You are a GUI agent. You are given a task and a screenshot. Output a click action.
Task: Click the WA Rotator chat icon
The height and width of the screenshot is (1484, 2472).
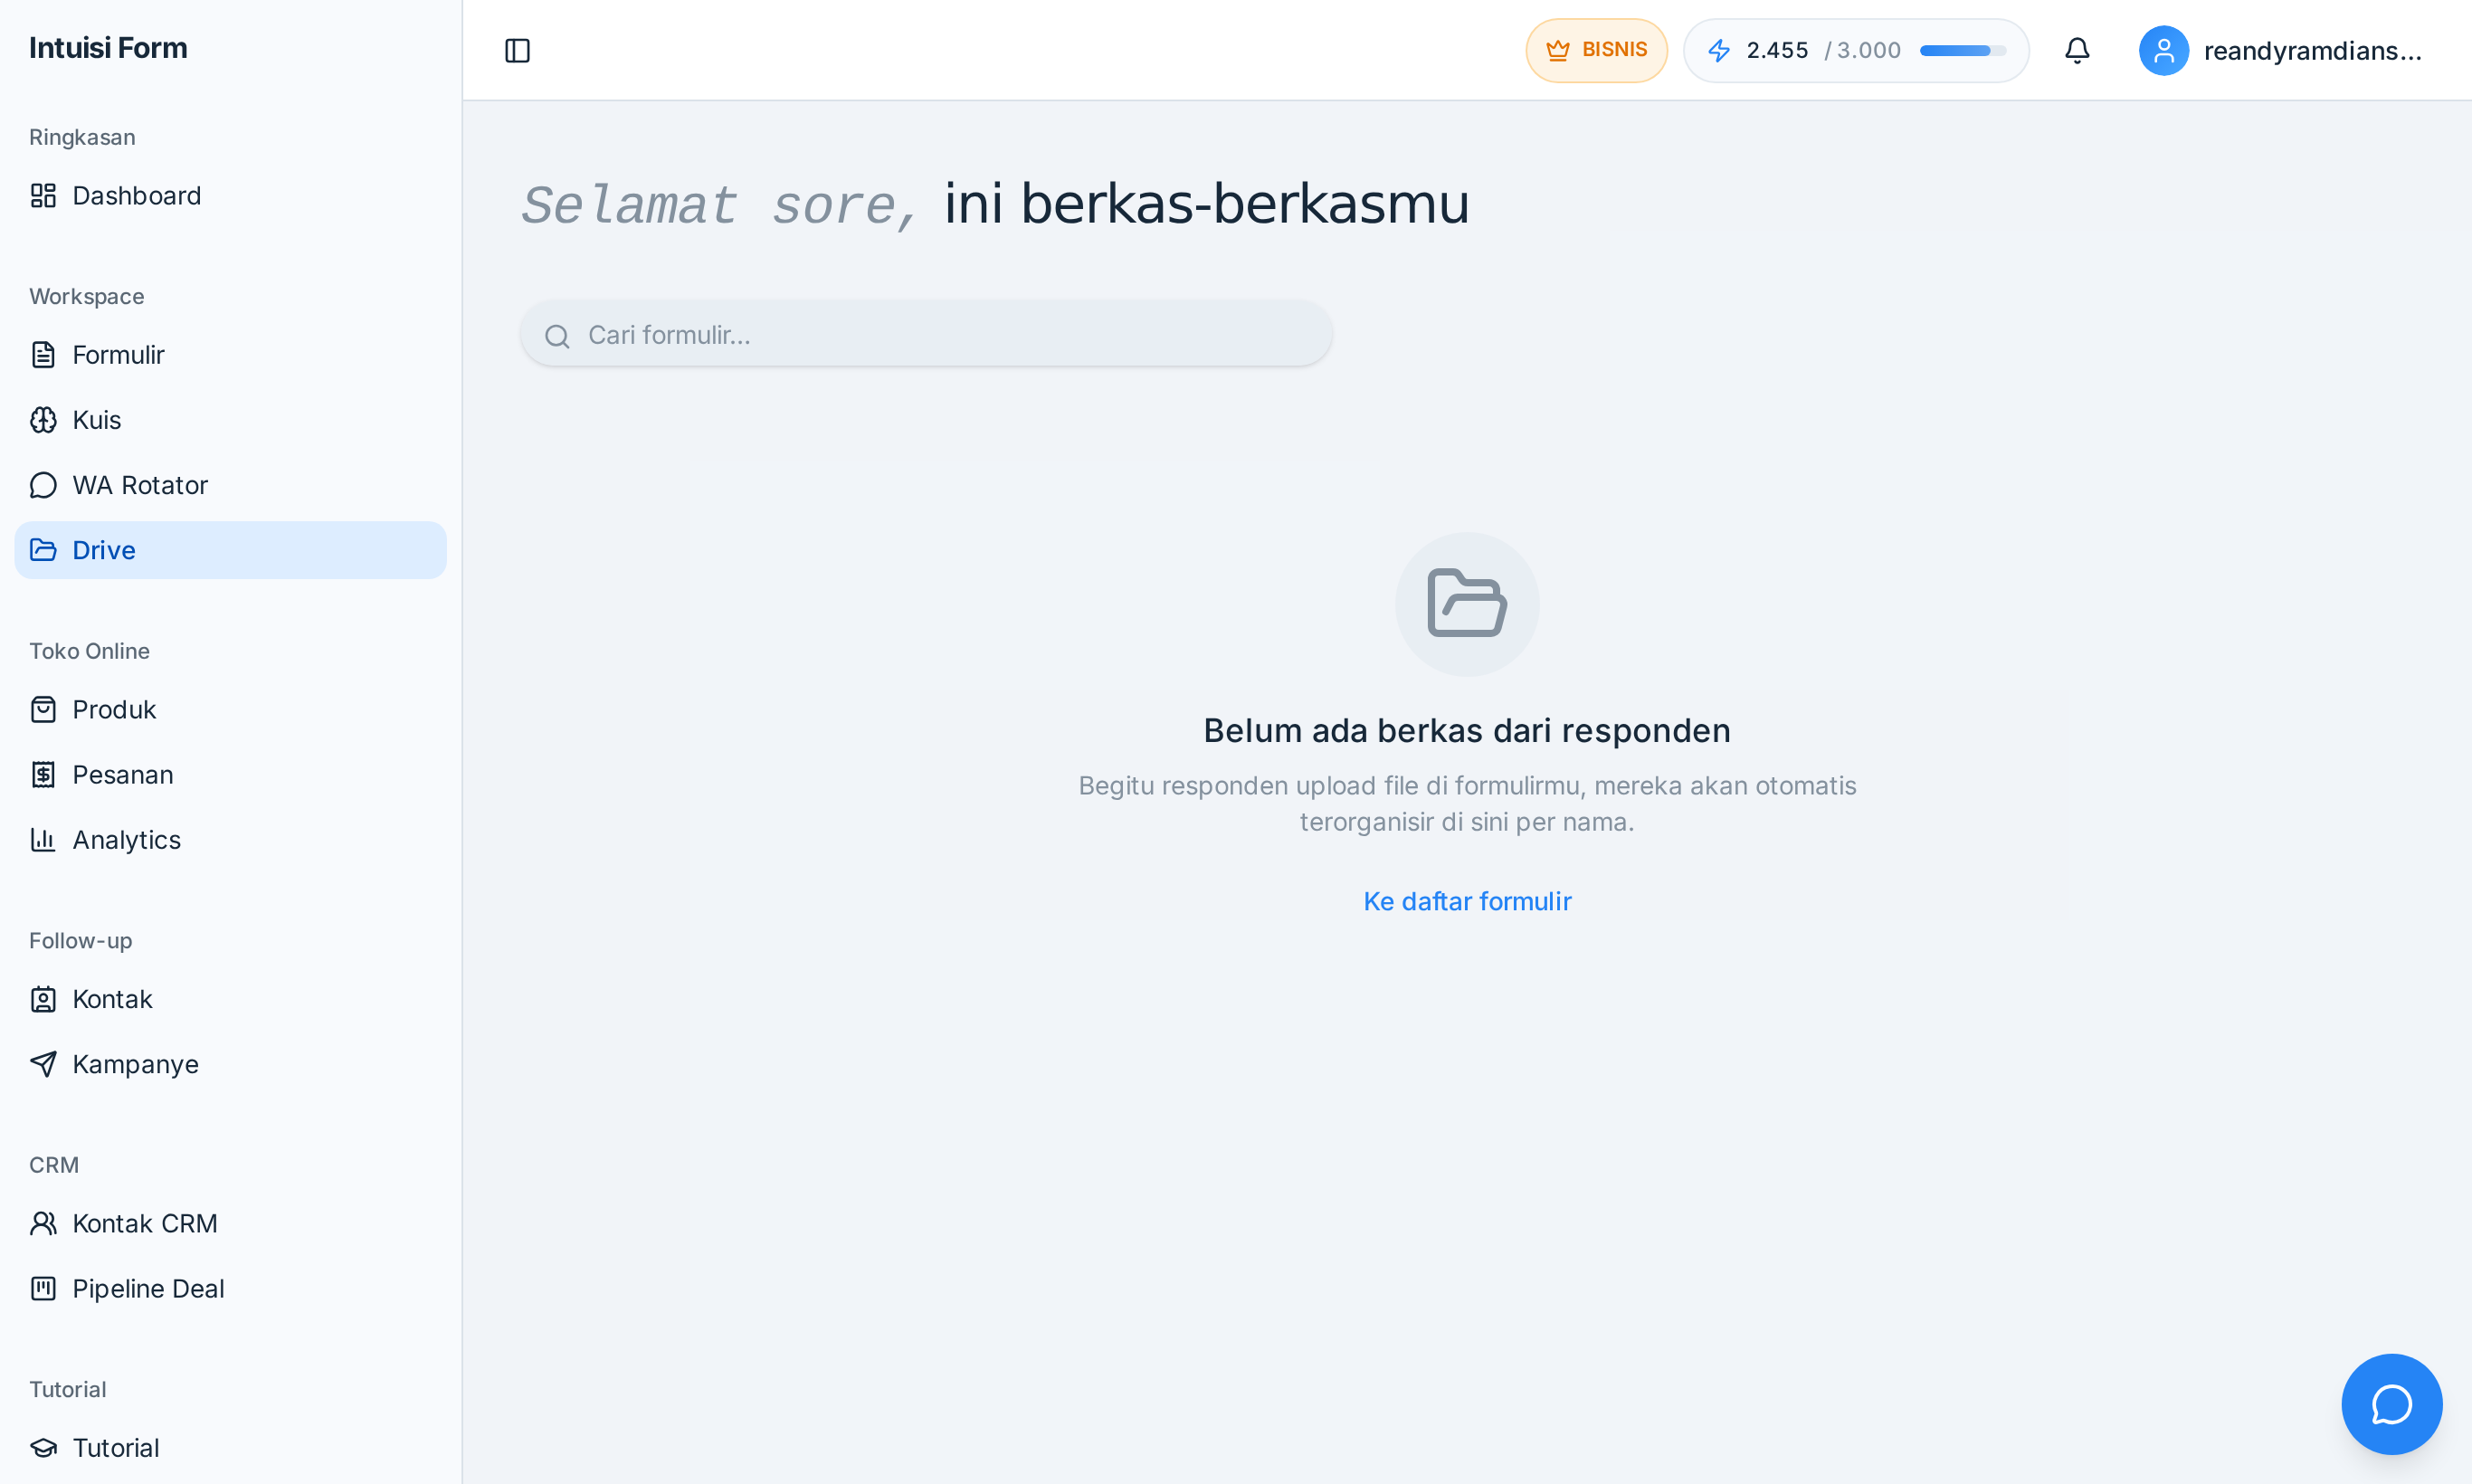click(x=43, y=485)
